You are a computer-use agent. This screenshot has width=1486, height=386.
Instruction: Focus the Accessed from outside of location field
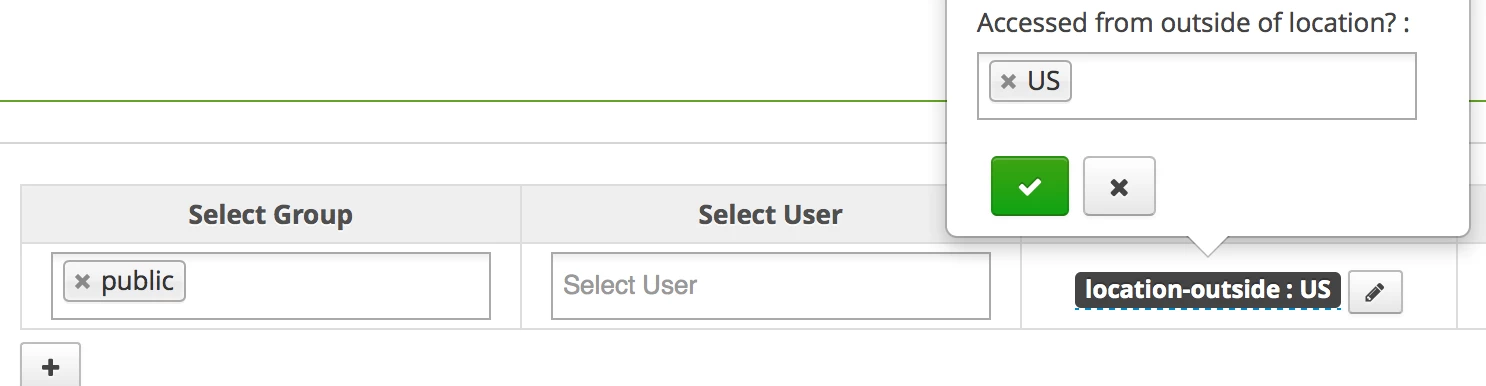click(x=1196, y=86)
